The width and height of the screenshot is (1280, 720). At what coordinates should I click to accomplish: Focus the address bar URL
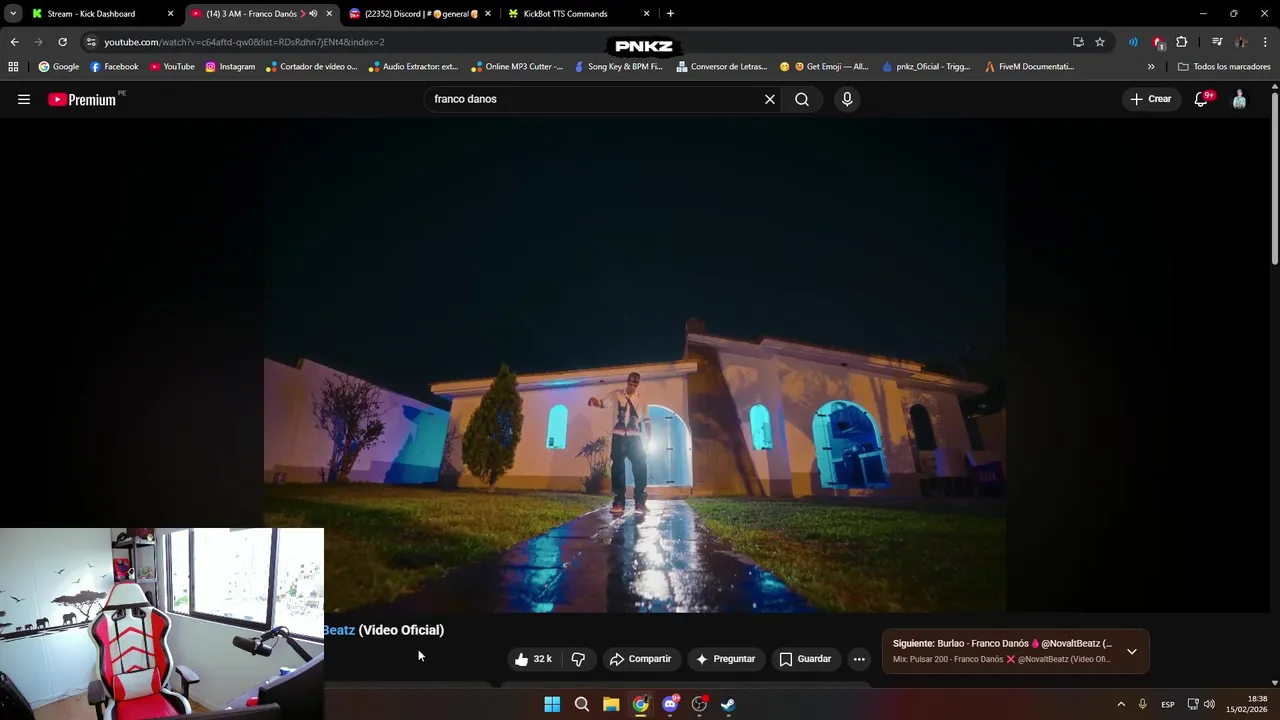click(x=244, y=42)
